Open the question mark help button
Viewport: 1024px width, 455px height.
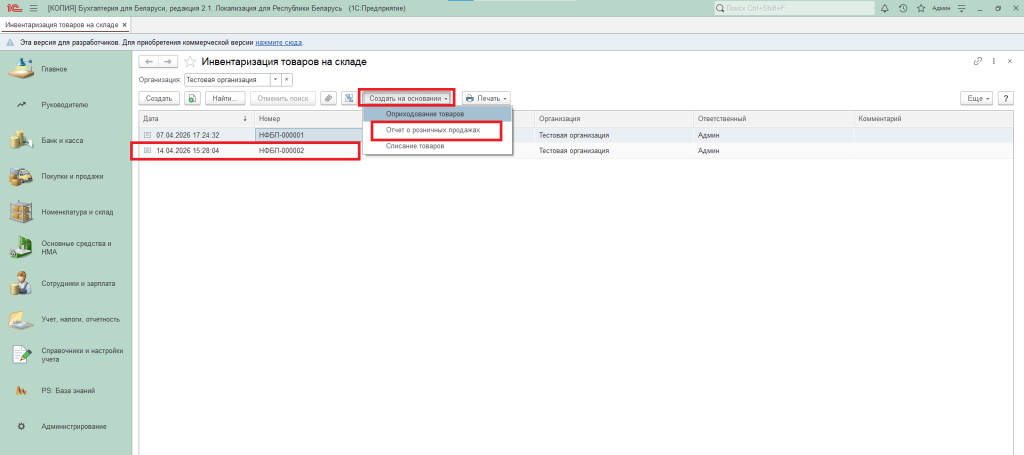1007,98
